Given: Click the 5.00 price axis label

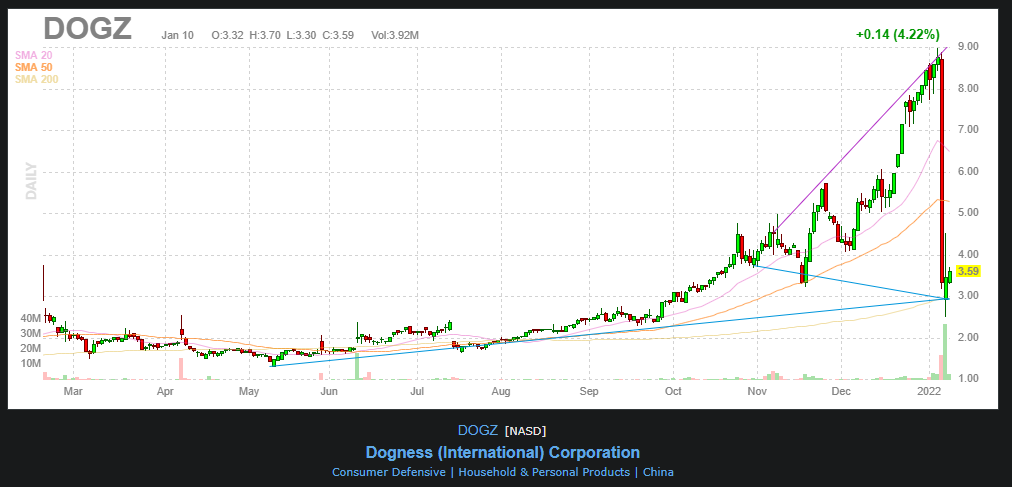Looking at the screenshot, I should click(968, 213).
